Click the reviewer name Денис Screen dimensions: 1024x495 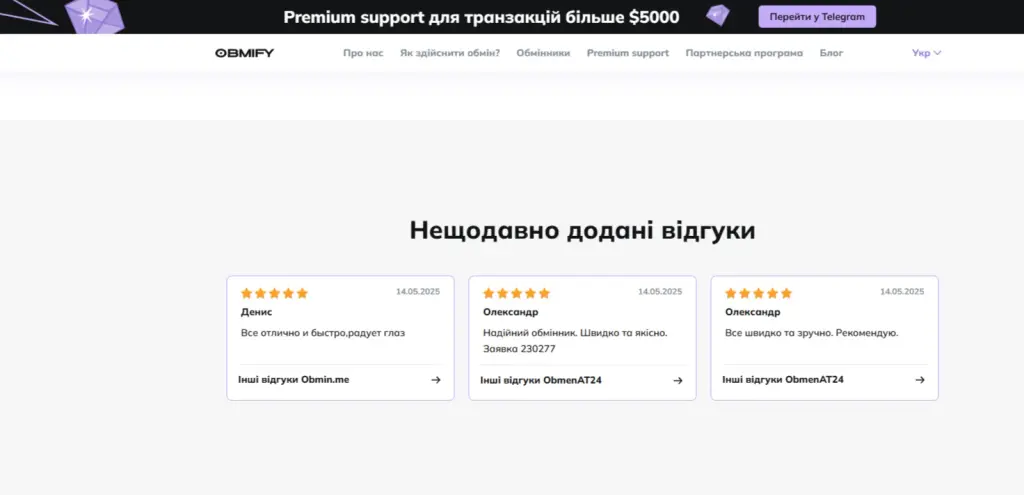pos(257,312)
